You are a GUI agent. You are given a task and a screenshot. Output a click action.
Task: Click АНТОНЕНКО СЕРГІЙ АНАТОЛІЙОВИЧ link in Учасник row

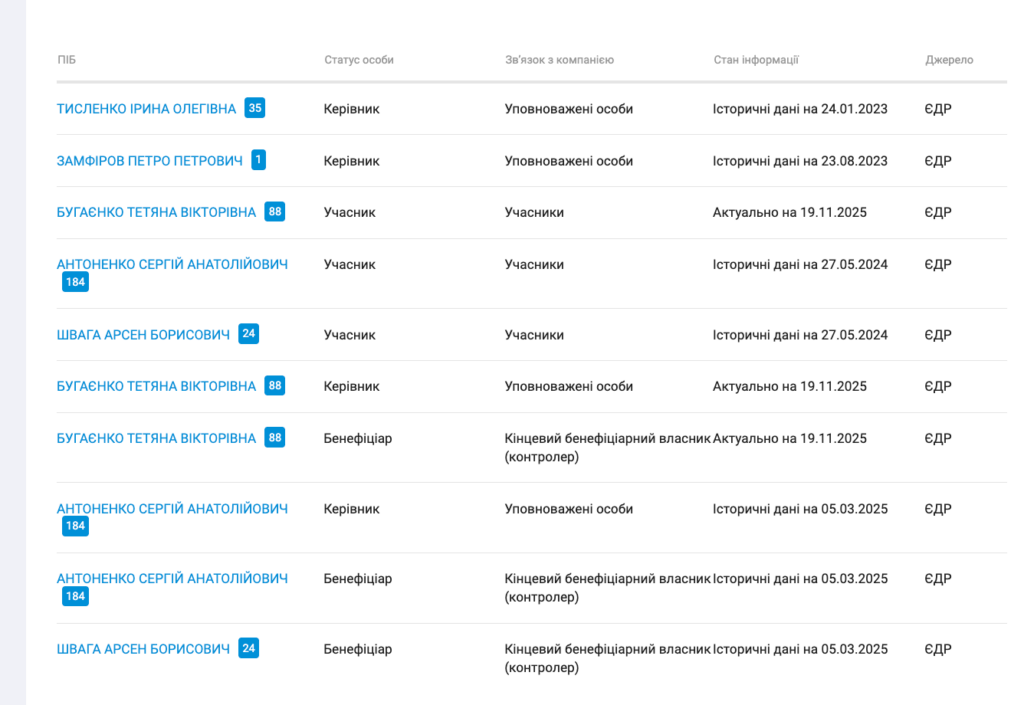click(x=172, y=265)
